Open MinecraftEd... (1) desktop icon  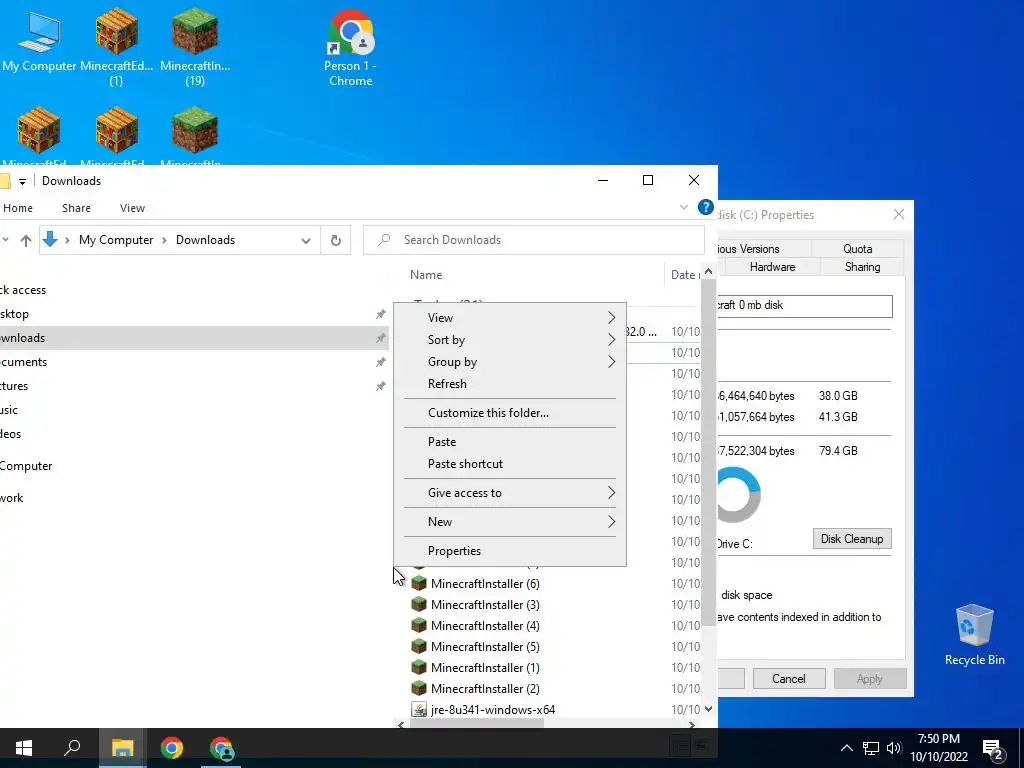point(116,47)
